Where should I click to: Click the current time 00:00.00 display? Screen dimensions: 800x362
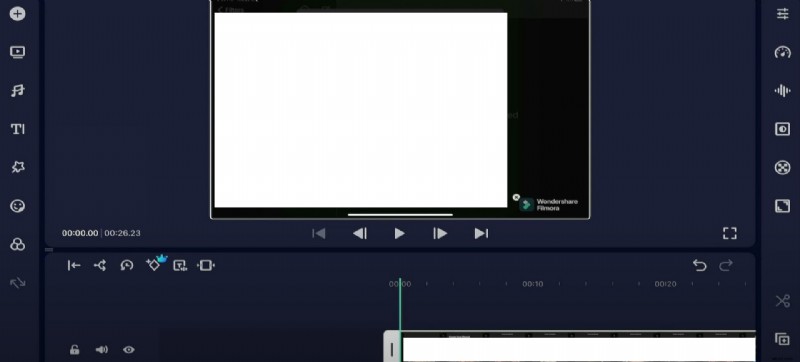click(x=80, y=233)
